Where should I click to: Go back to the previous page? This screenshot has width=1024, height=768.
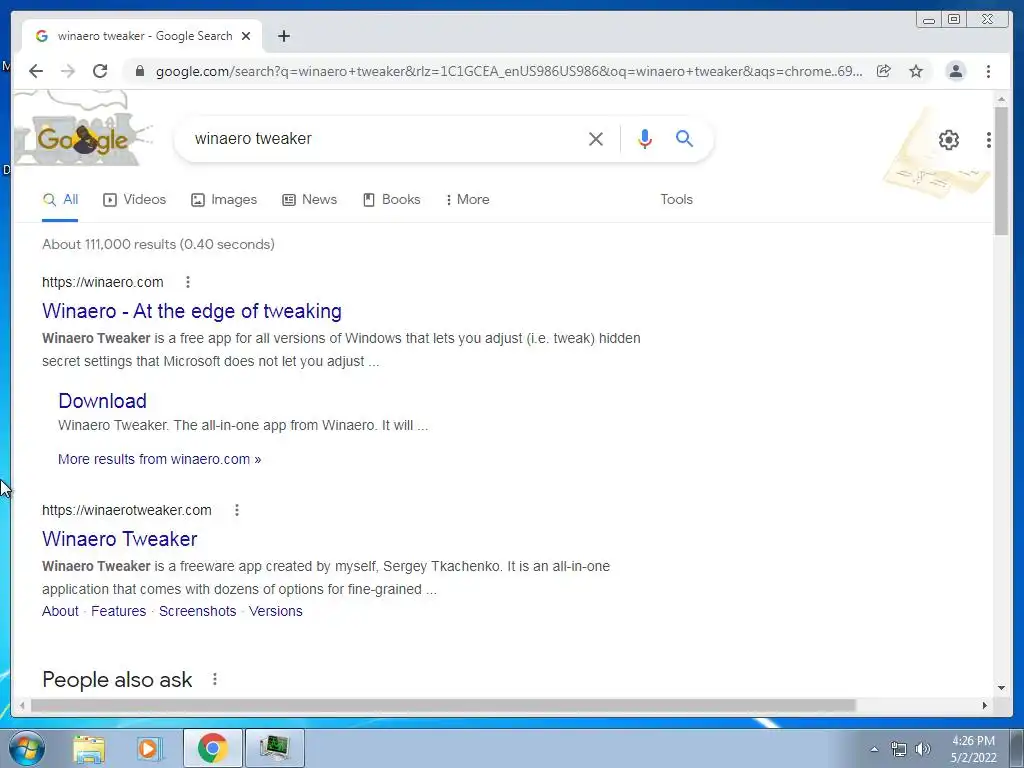pos(36,71)
